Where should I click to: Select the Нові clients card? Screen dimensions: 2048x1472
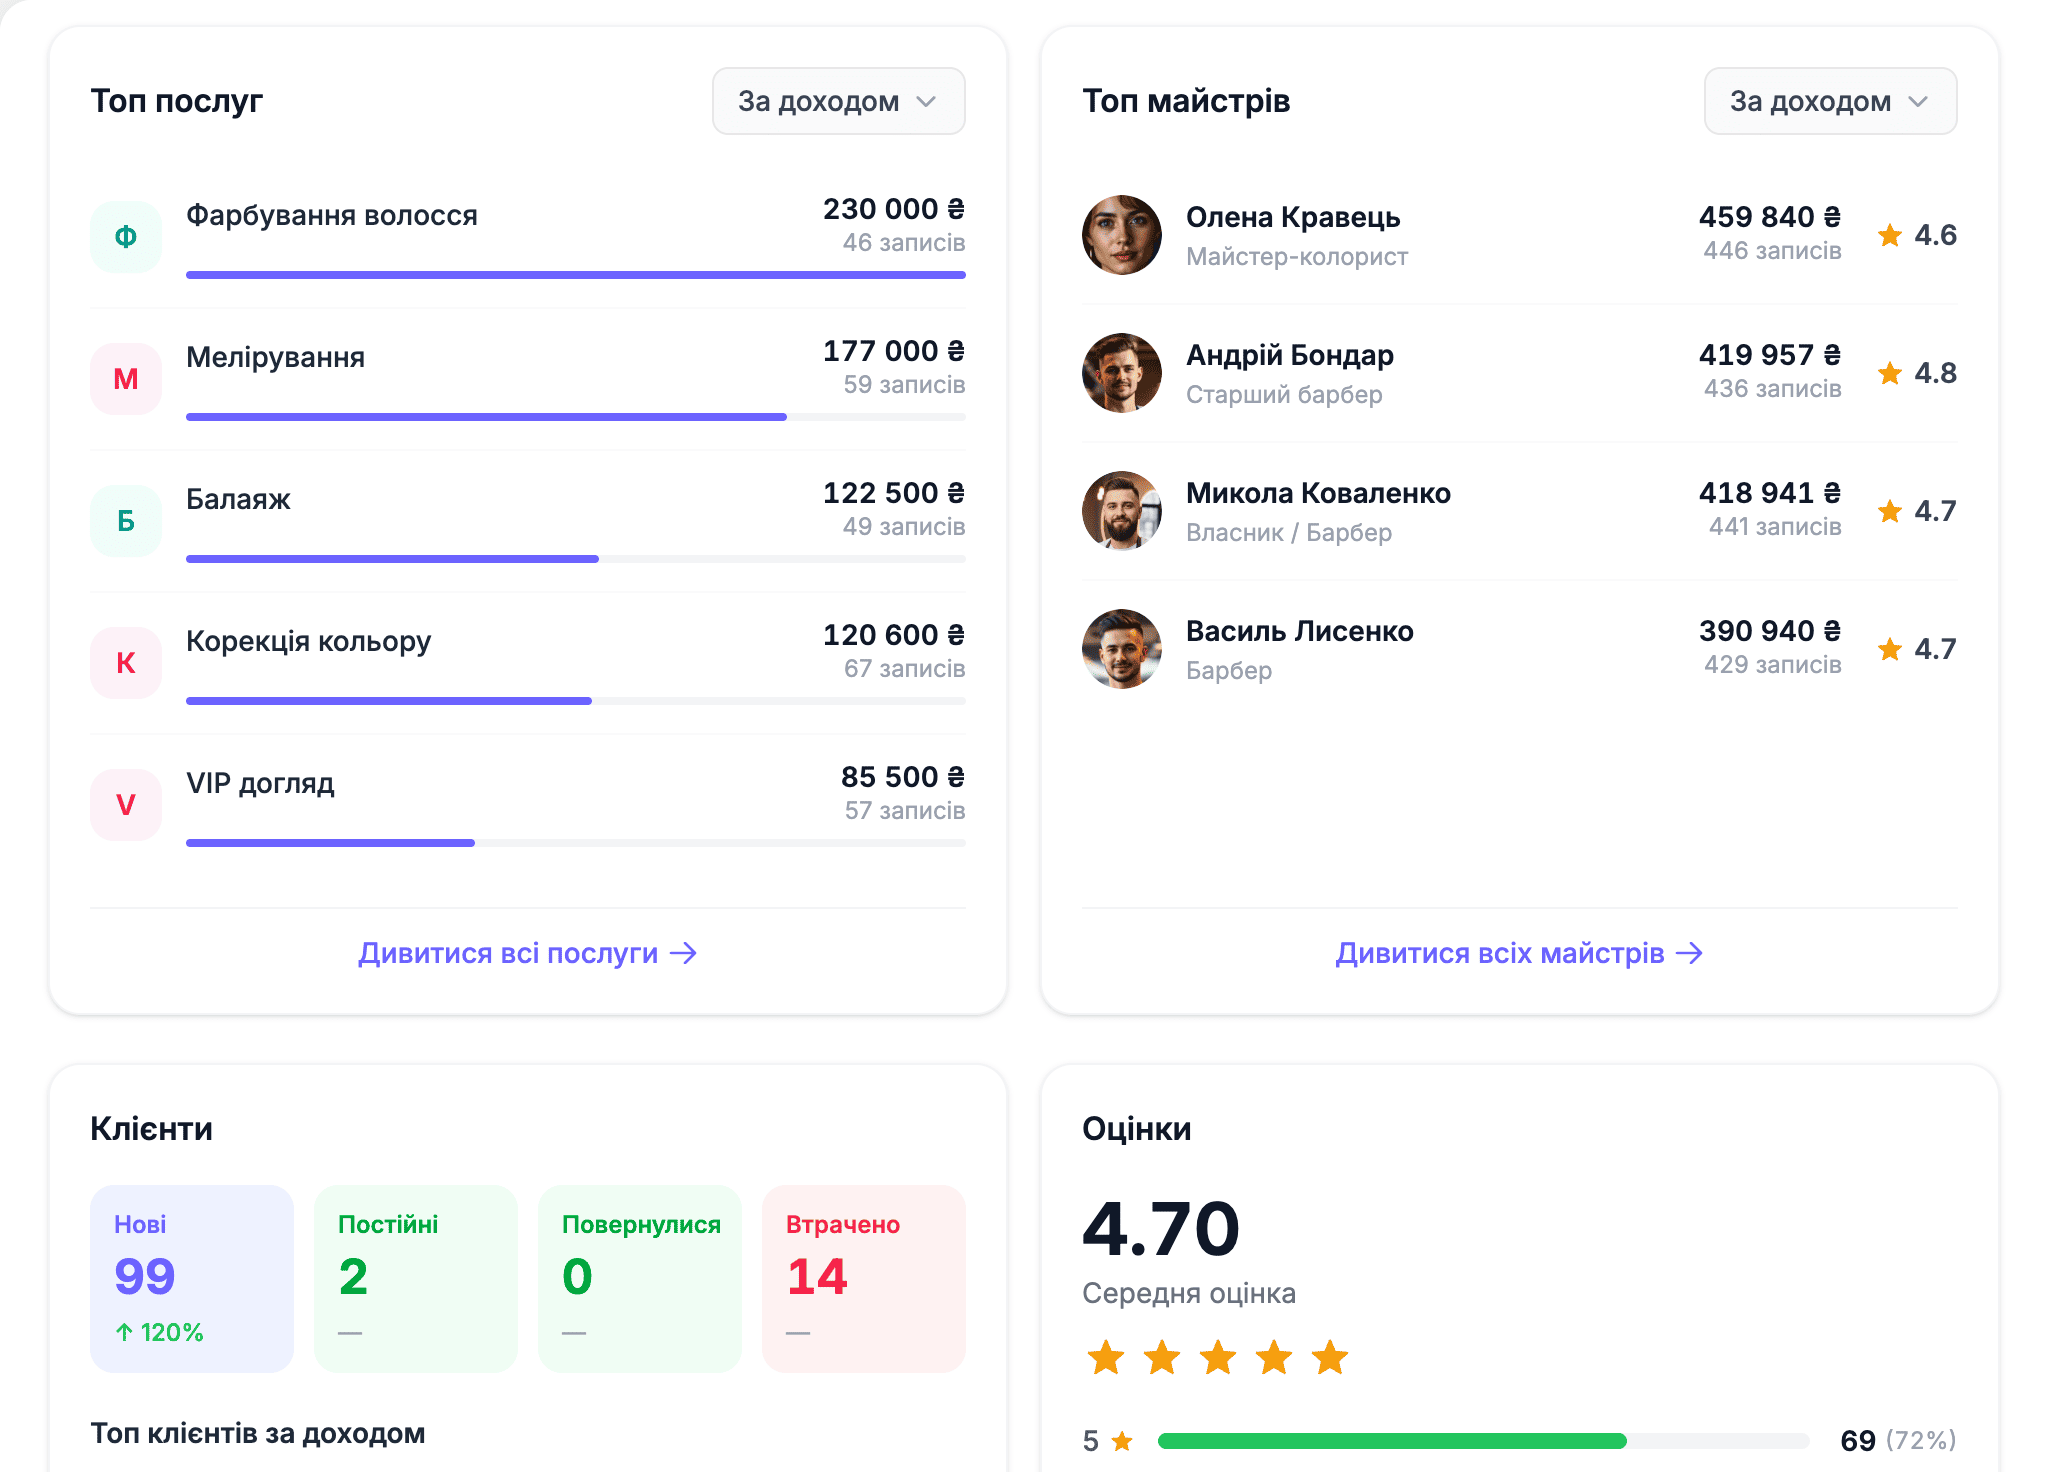192,1279
